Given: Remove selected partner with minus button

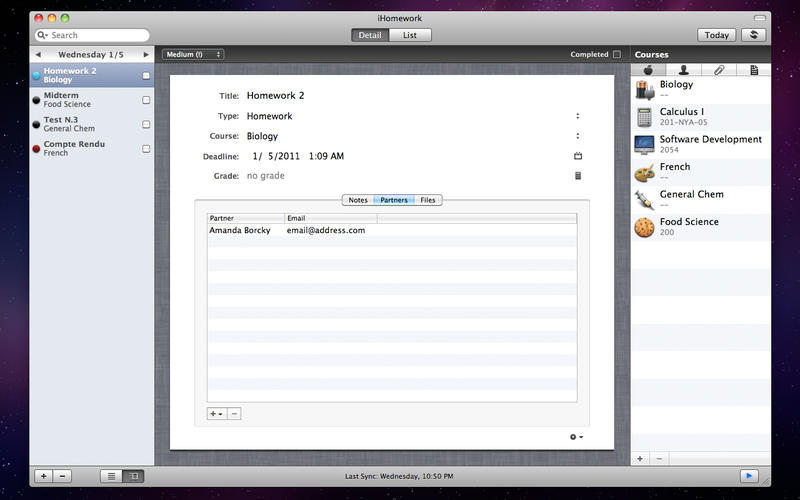Looking at the screenshot, I should [x=234, y=413].
